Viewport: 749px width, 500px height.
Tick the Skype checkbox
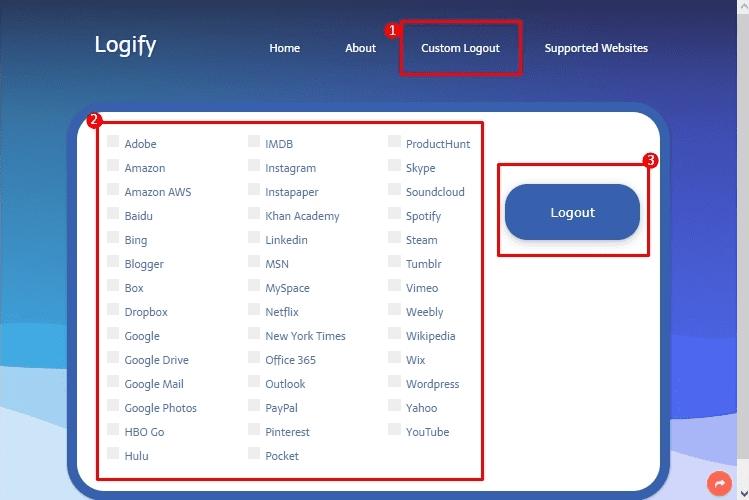[x=395, y=165]
